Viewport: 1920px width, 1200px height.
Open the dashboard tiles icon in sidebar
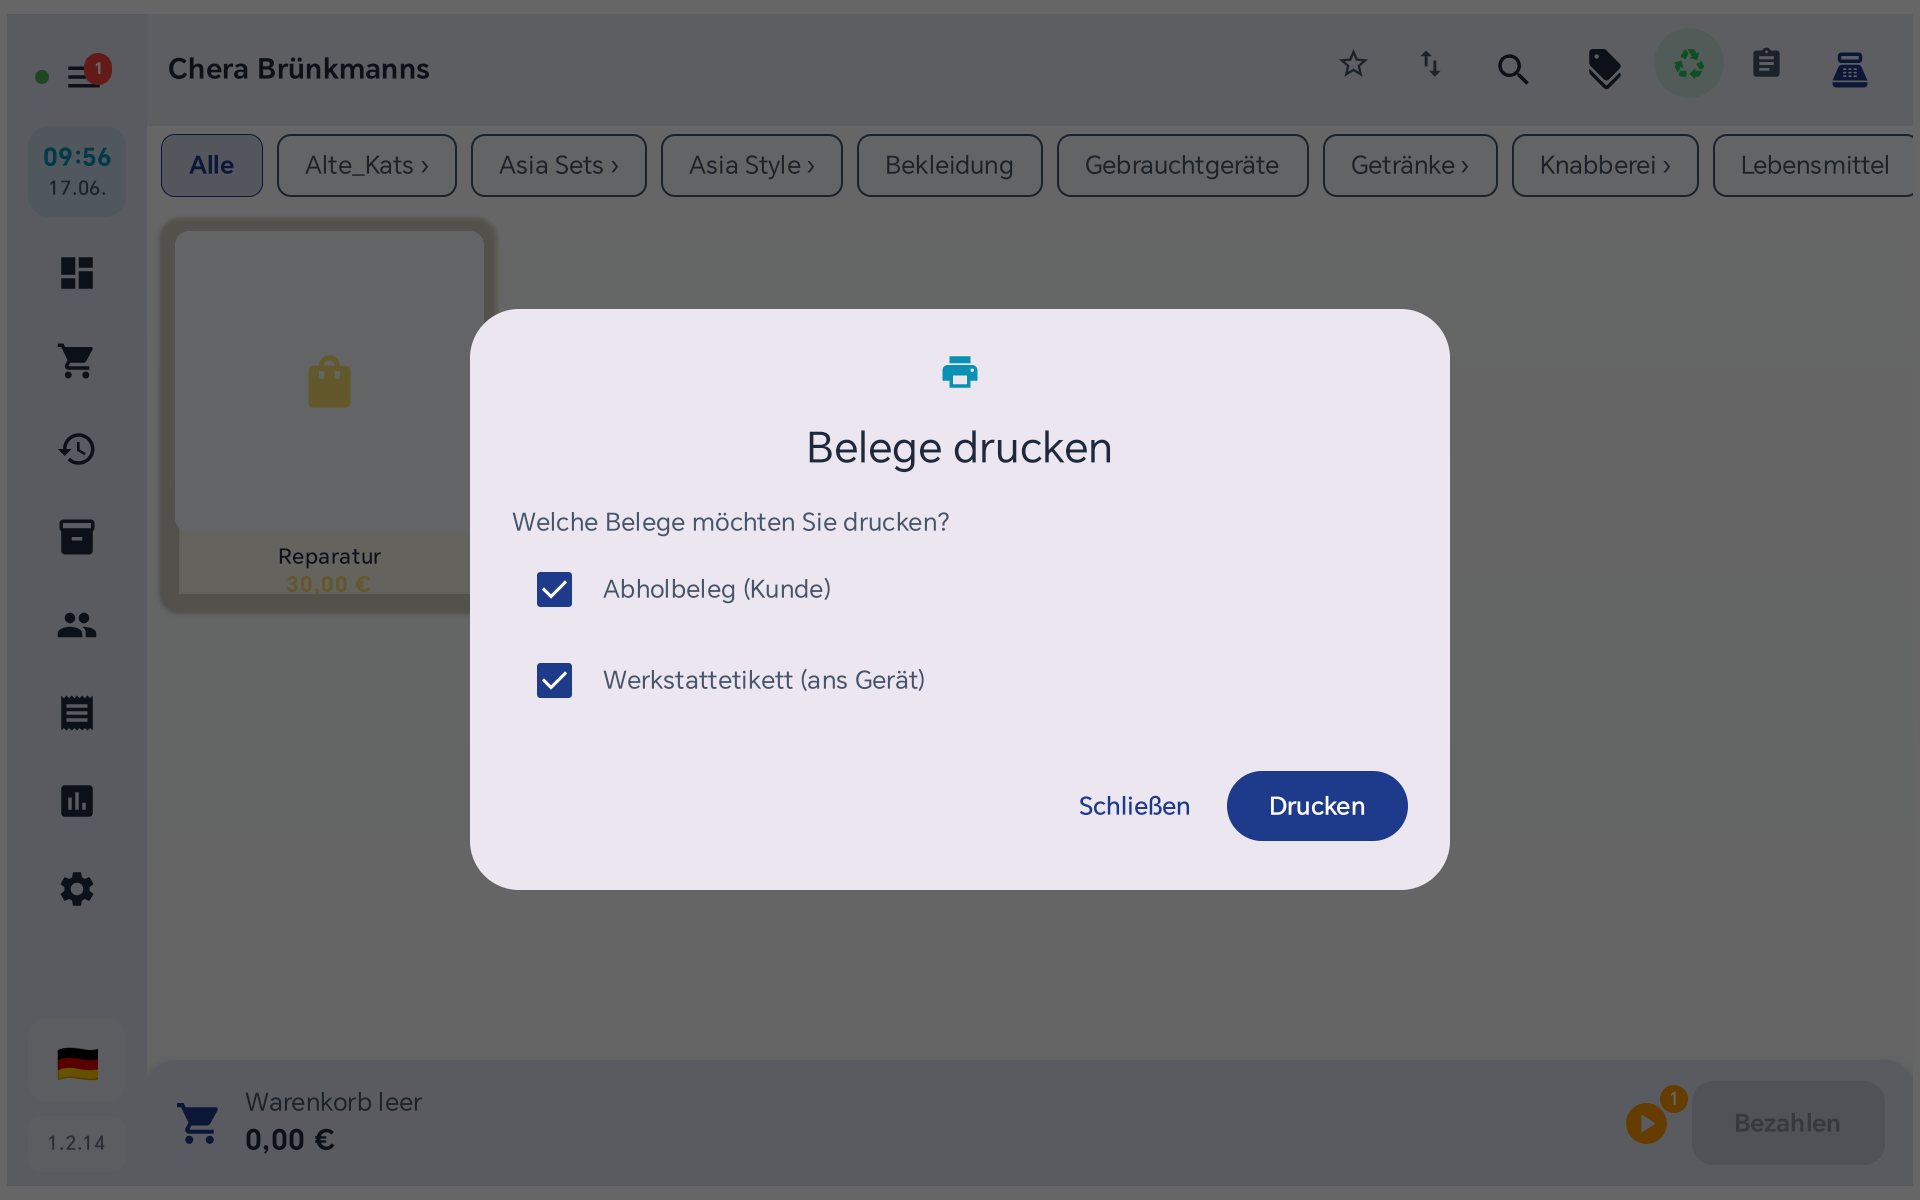77,273
